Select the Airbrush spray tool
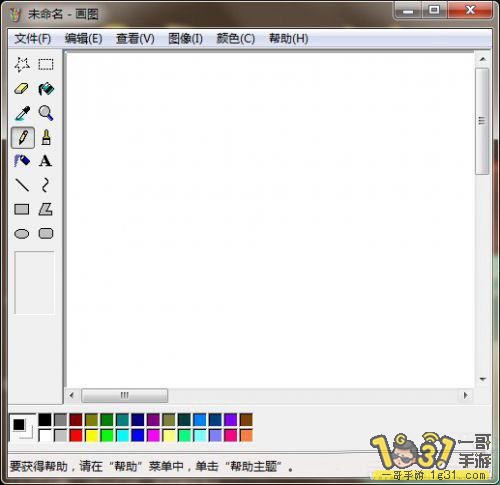 click(x=22, y=161)
